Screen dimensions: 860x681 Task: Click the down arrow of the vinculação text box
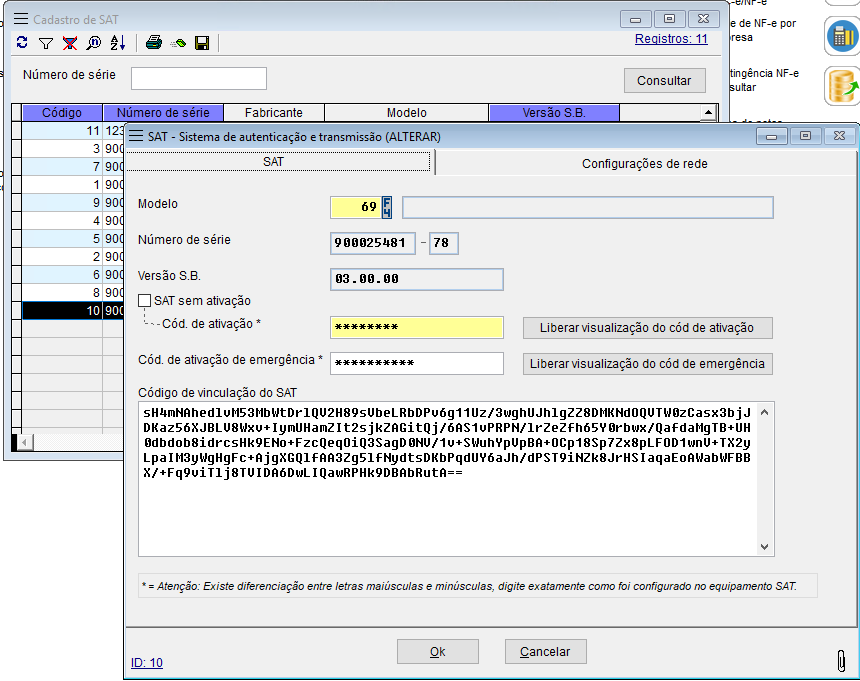(x=765, y=547)
